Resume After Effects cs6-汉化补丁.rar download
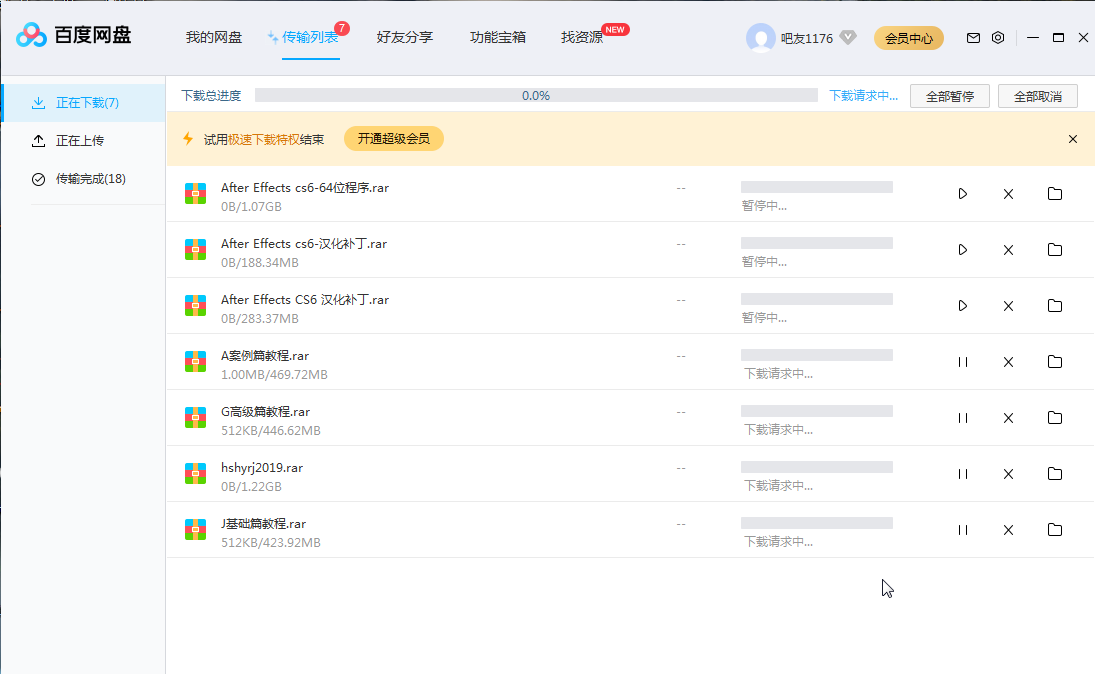This screenshot has height=674, width=1095. point(962,249)
